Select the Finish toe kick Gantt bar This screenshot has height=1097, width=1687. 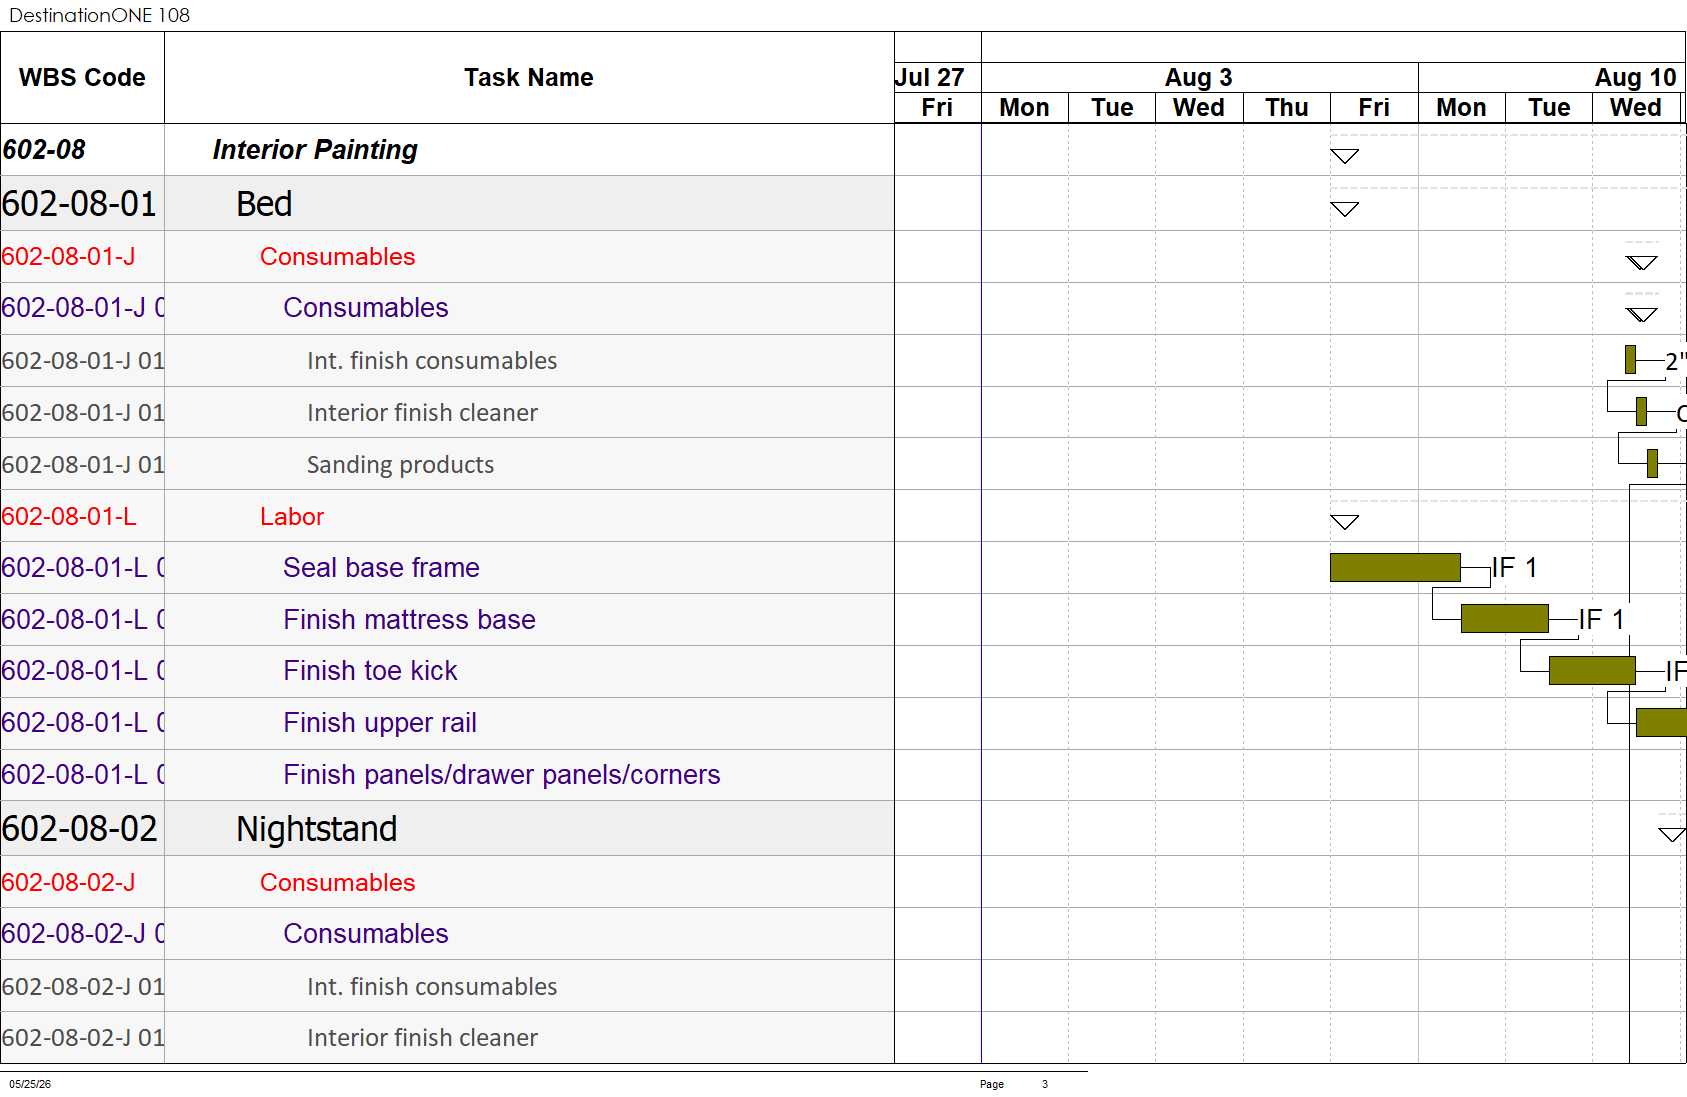click(x=1592, y=671)
